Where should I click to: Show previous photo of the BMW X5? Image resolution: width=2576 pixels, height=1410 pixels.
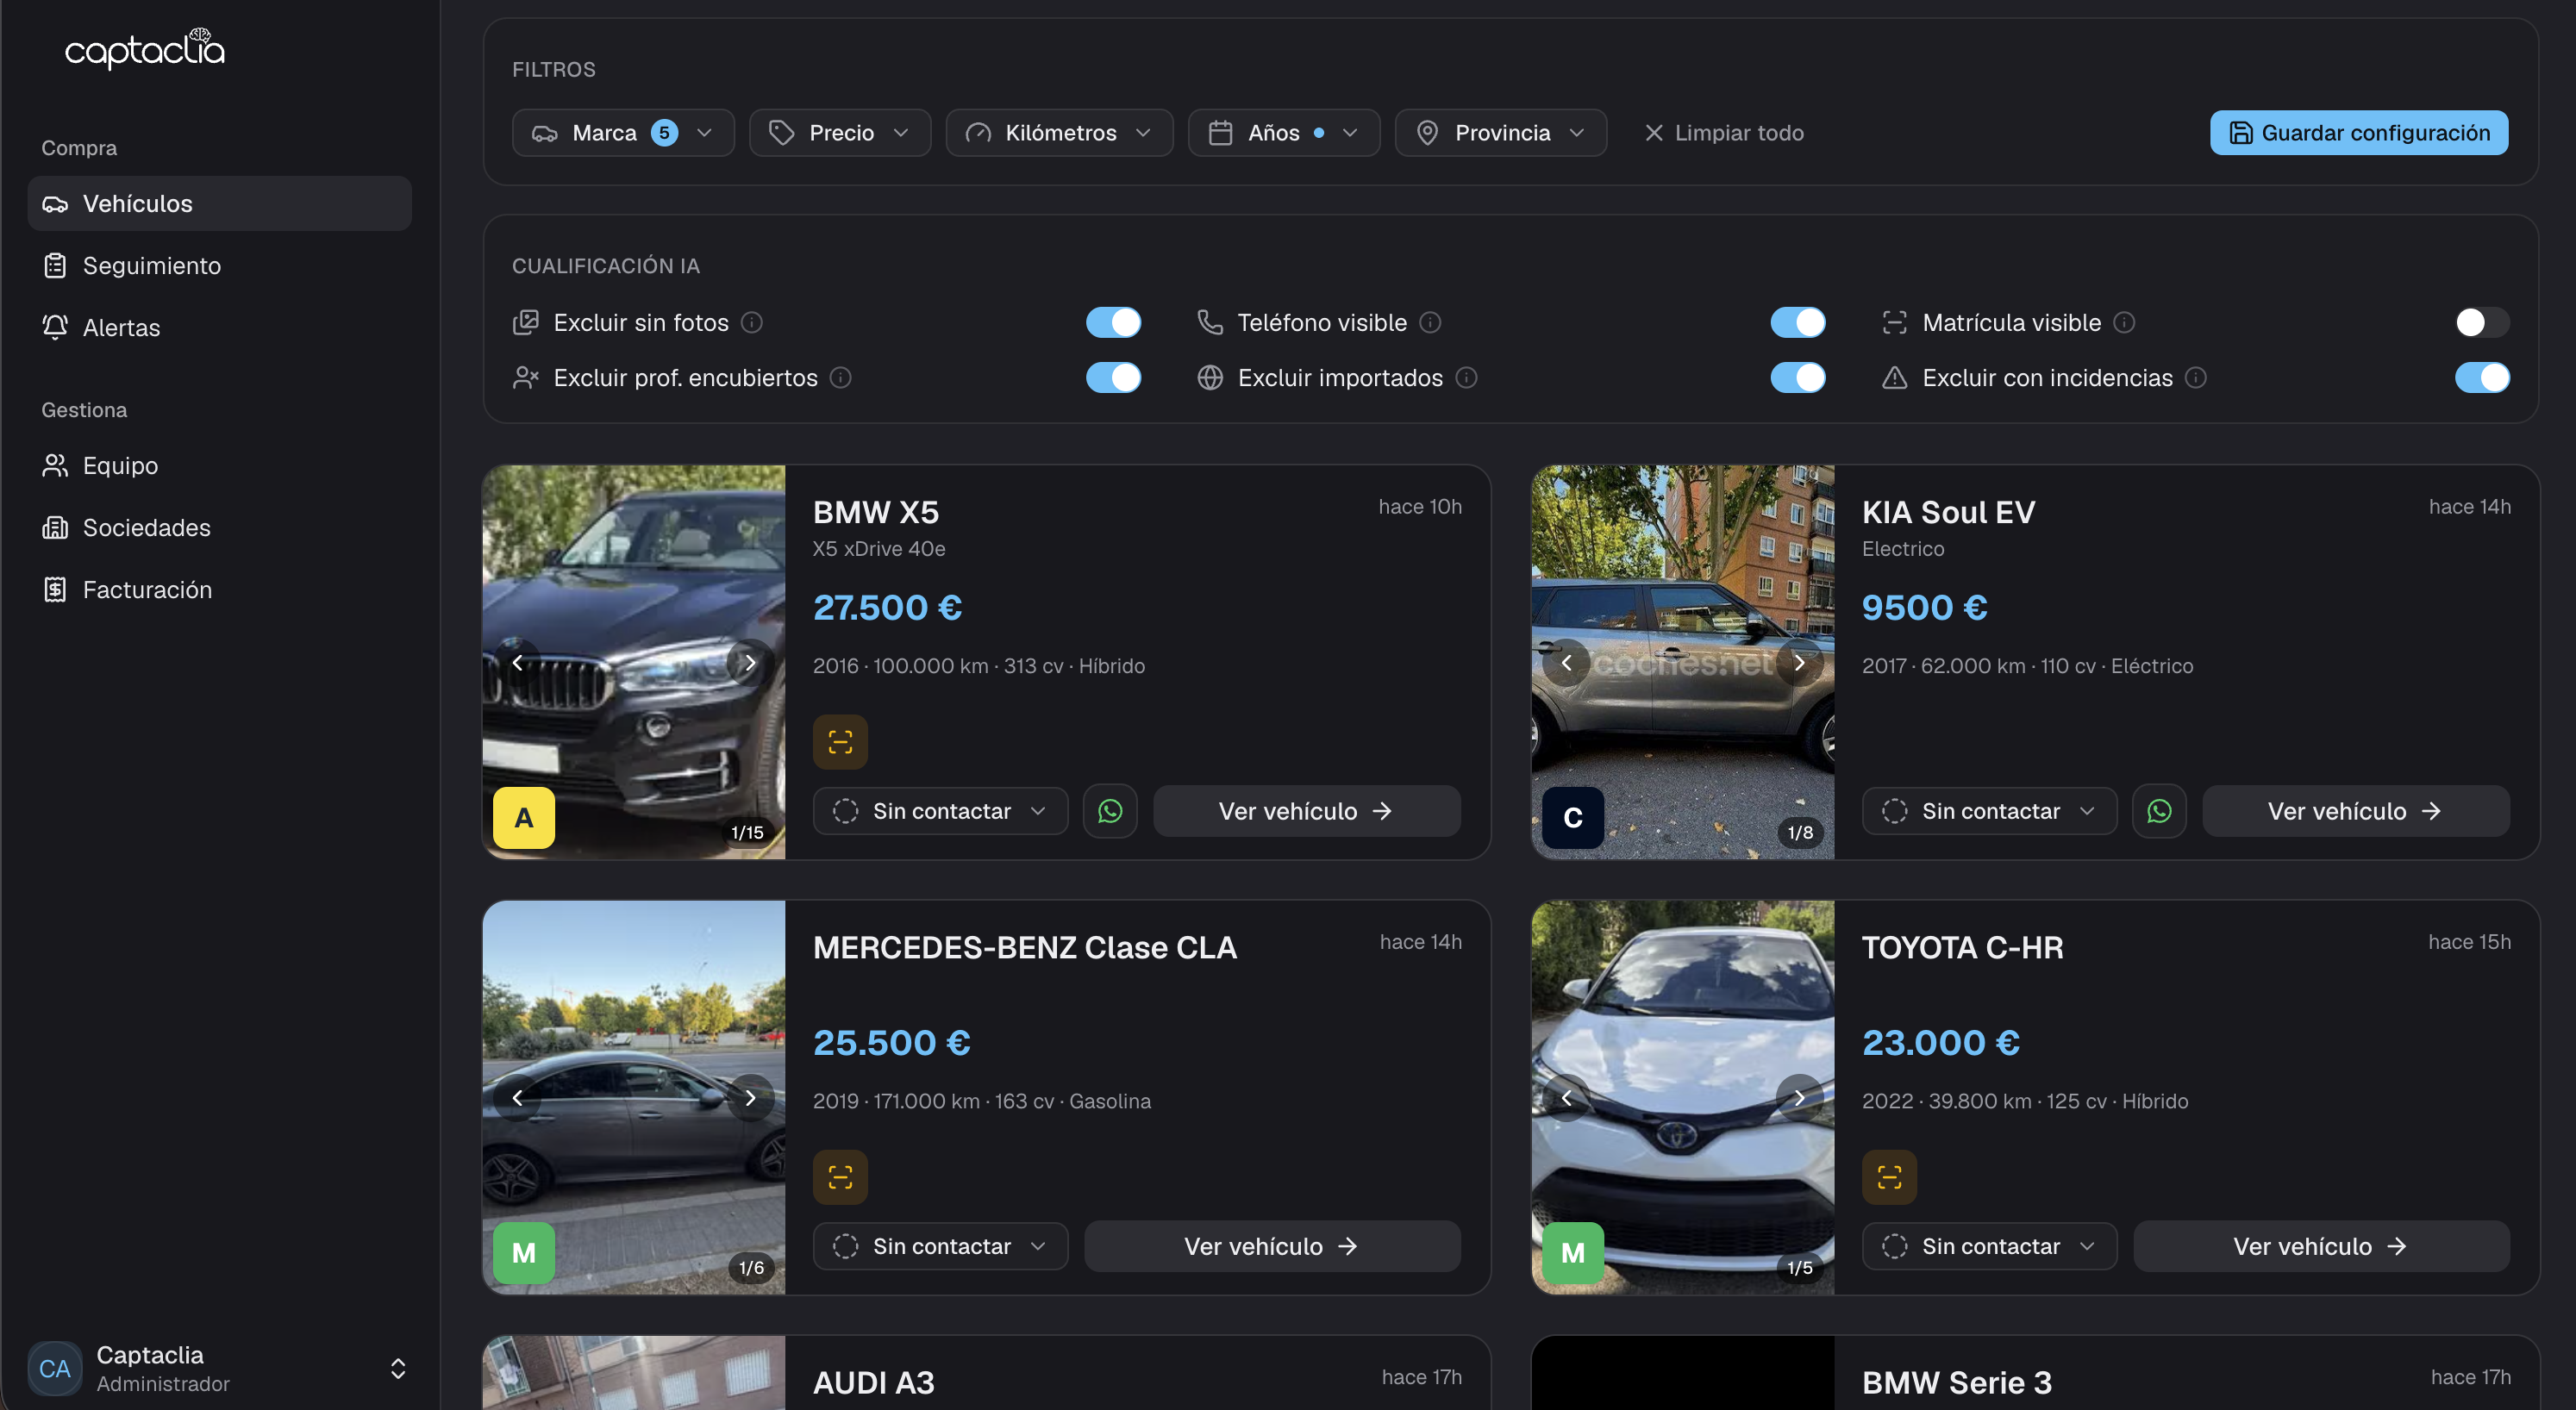[x=517, y=662]
